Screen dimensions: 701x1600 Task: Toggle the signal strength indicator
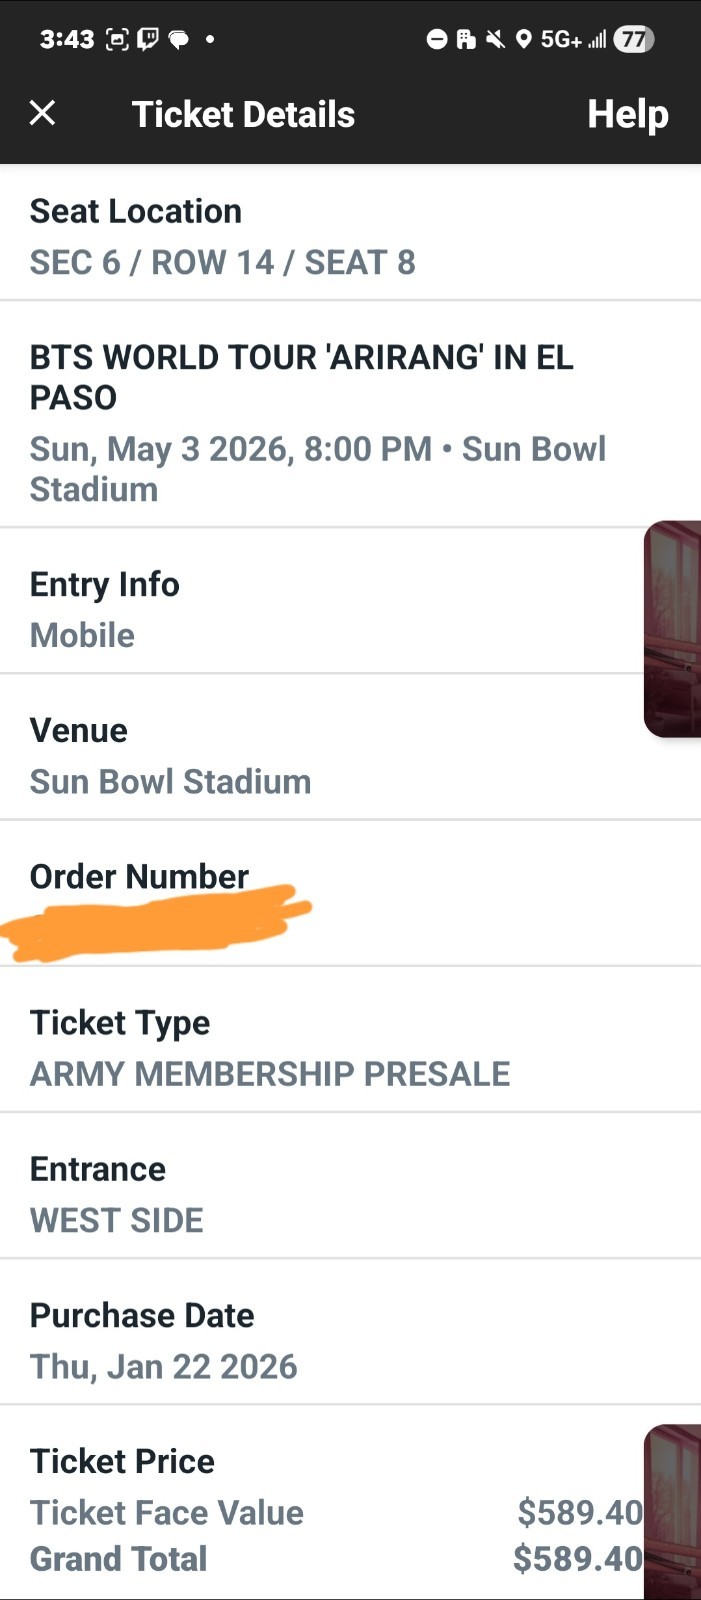pos(594,40)
